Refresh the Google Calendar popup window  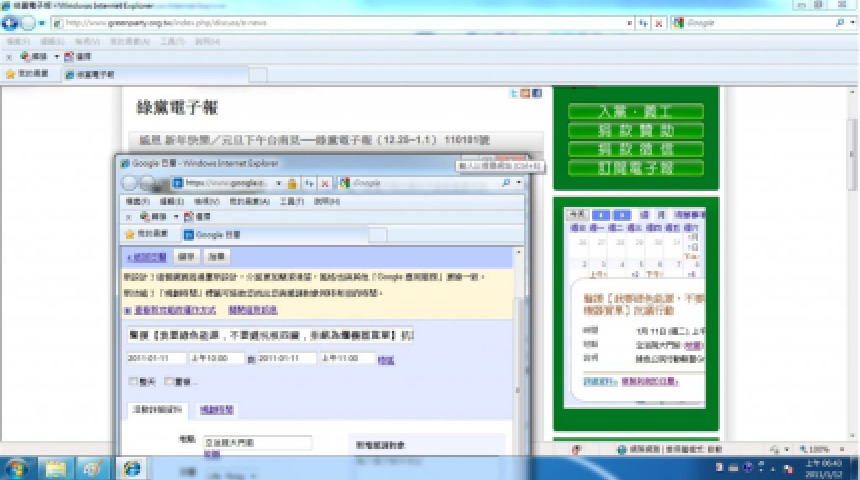(x=309, y=183)
